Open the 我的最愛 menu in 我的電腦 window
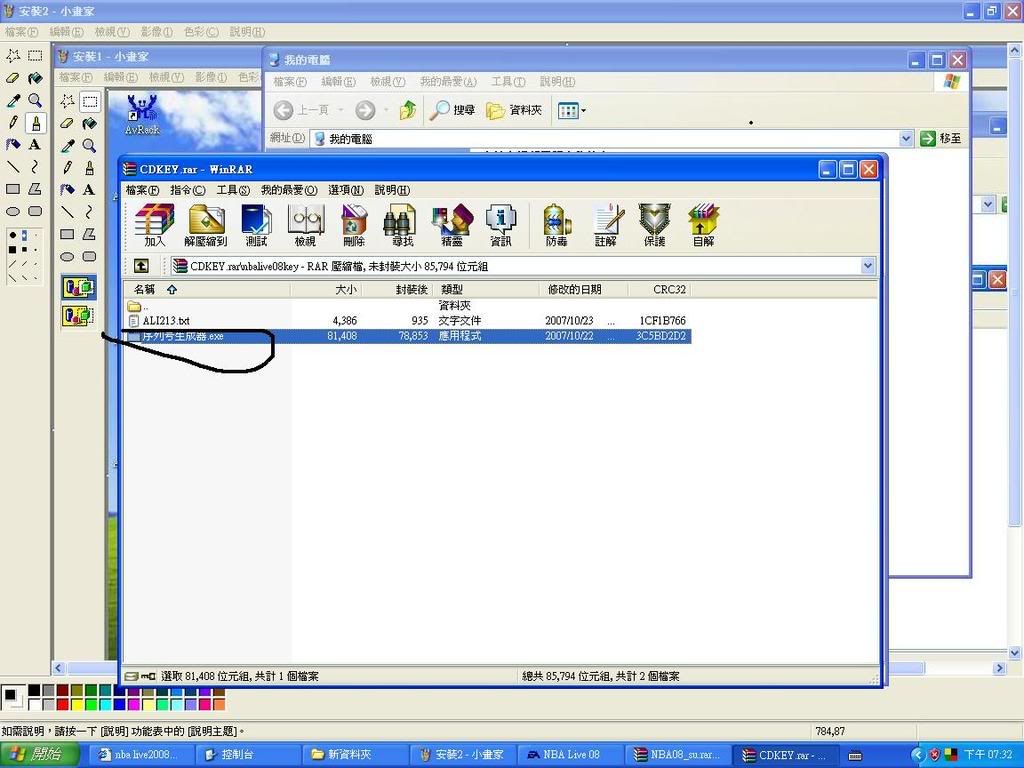The image size is (1024, 768). click(448, 82)
